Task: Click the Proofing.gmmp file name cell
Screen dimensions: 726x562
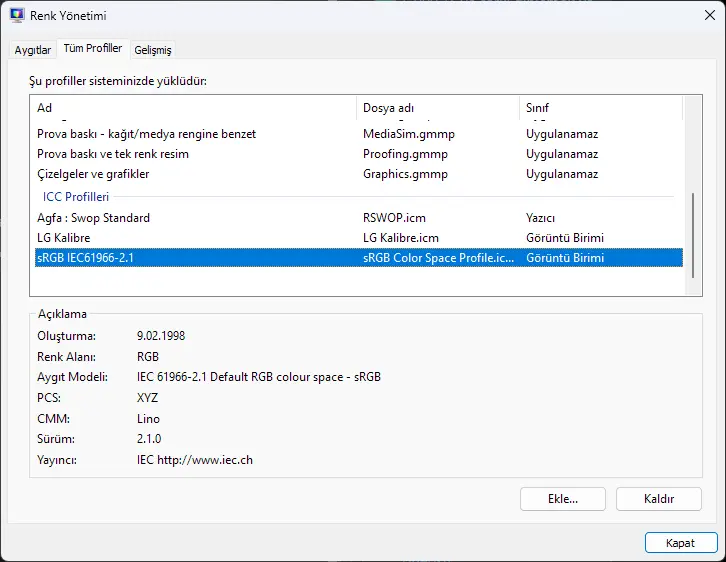Action: pos(405,154)
